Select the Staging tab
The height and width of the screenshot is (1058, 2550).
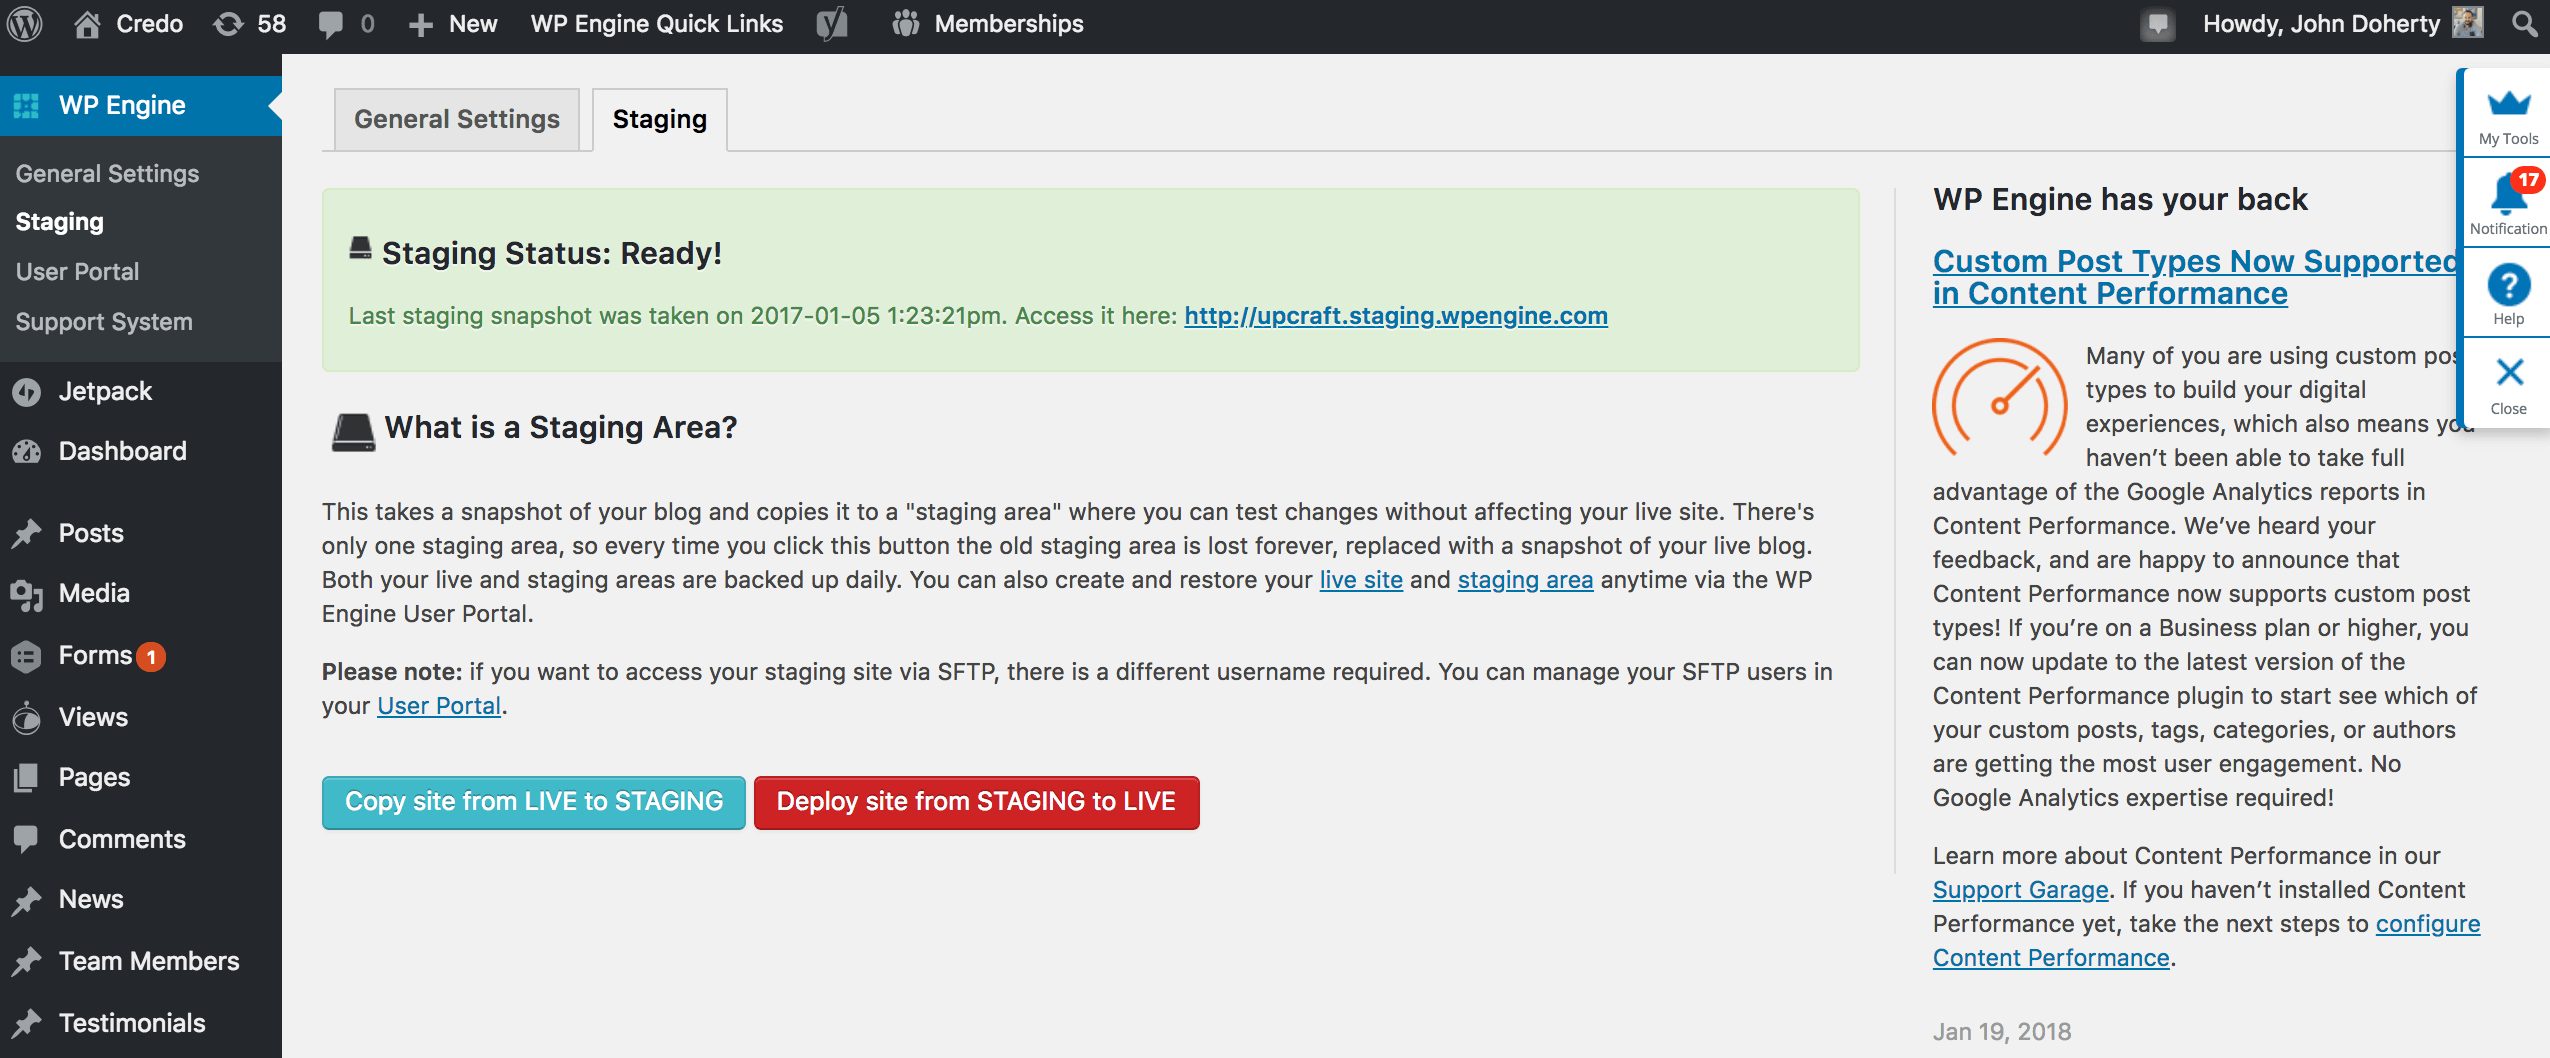click(660, 119)
